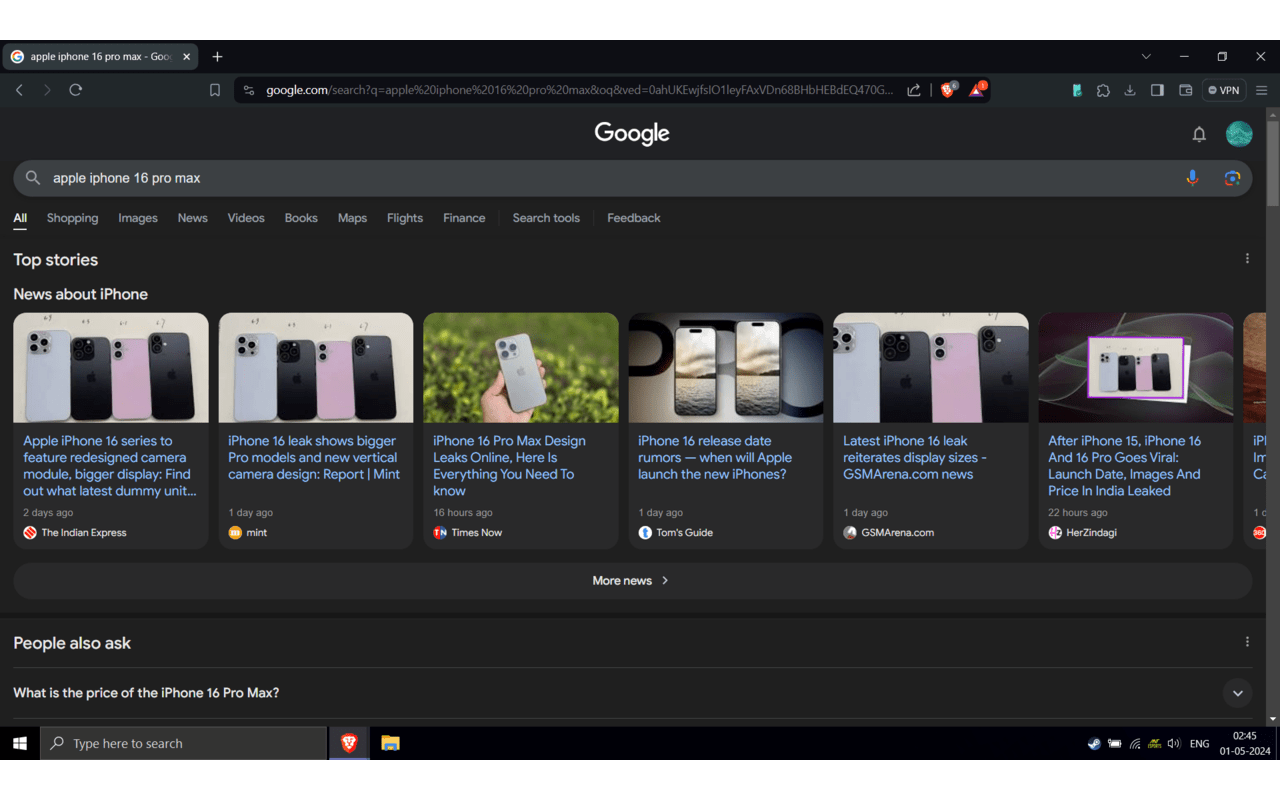Image resolution: width=1280 pixels, height=800 pixels.
Task: Open the browser hamburger menu
Action: 1262,90
